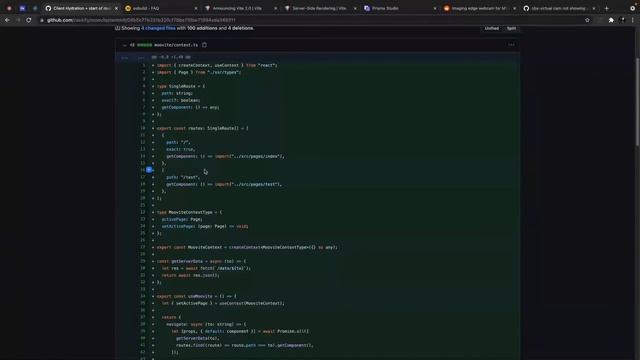
Task: Click line number 27 in the diff
Action: click(x=142, y=247)
